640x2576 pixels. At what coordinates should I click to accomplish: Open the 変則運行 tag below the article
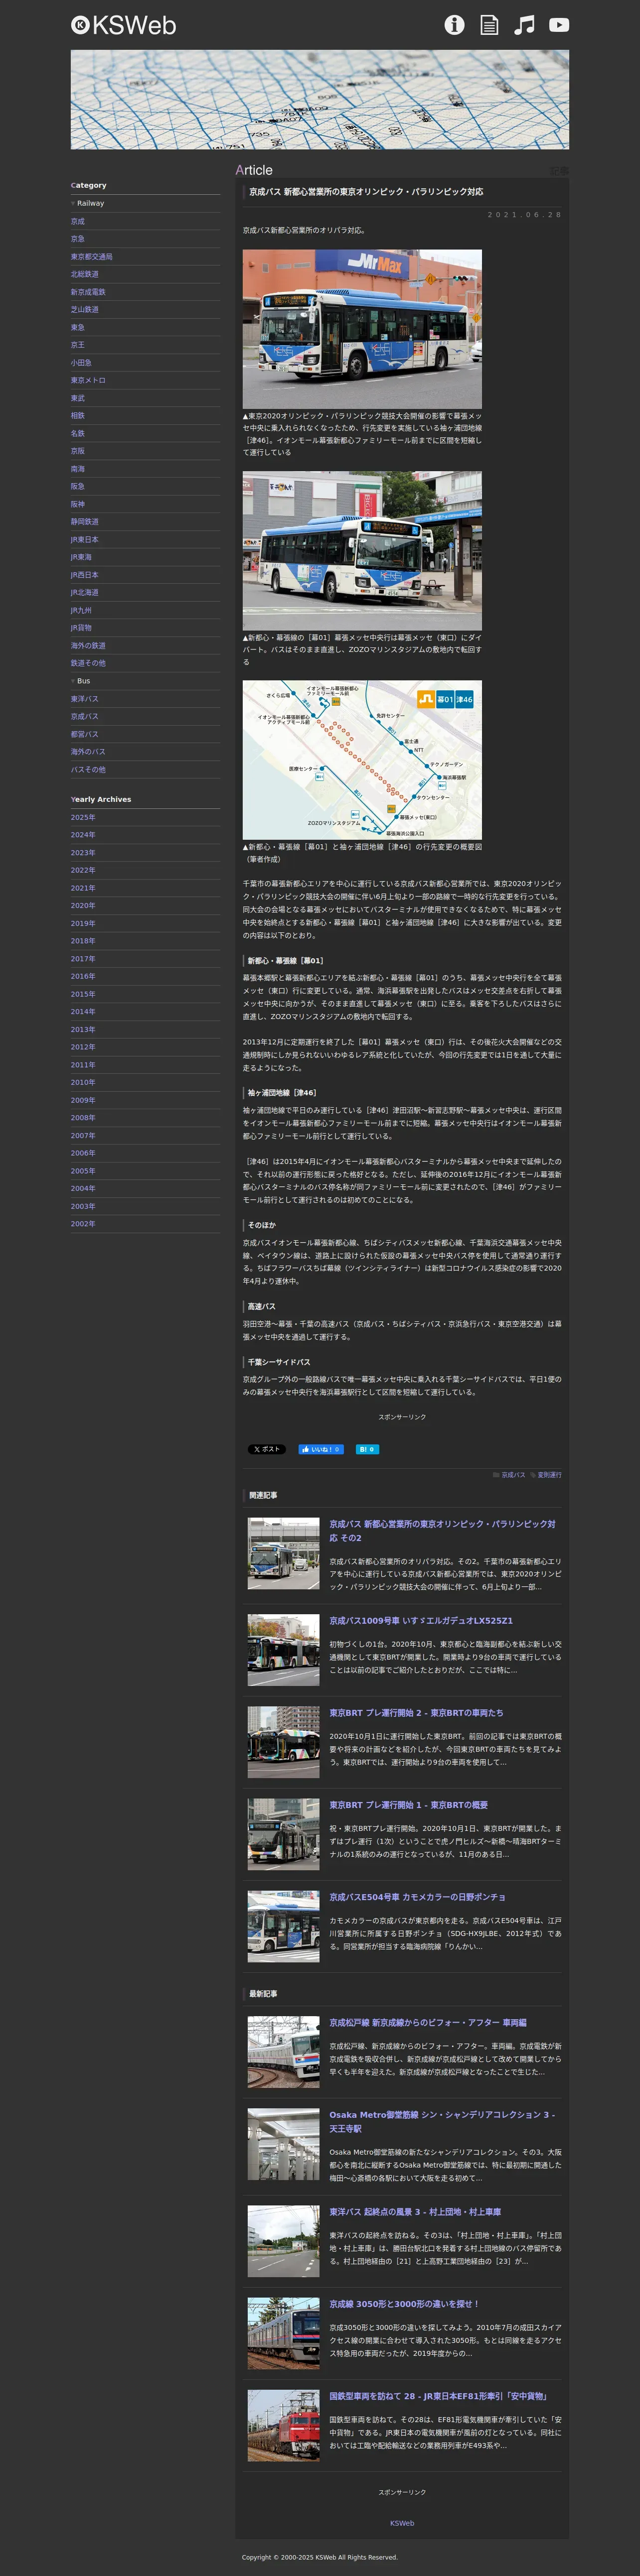coord(549,1475)
